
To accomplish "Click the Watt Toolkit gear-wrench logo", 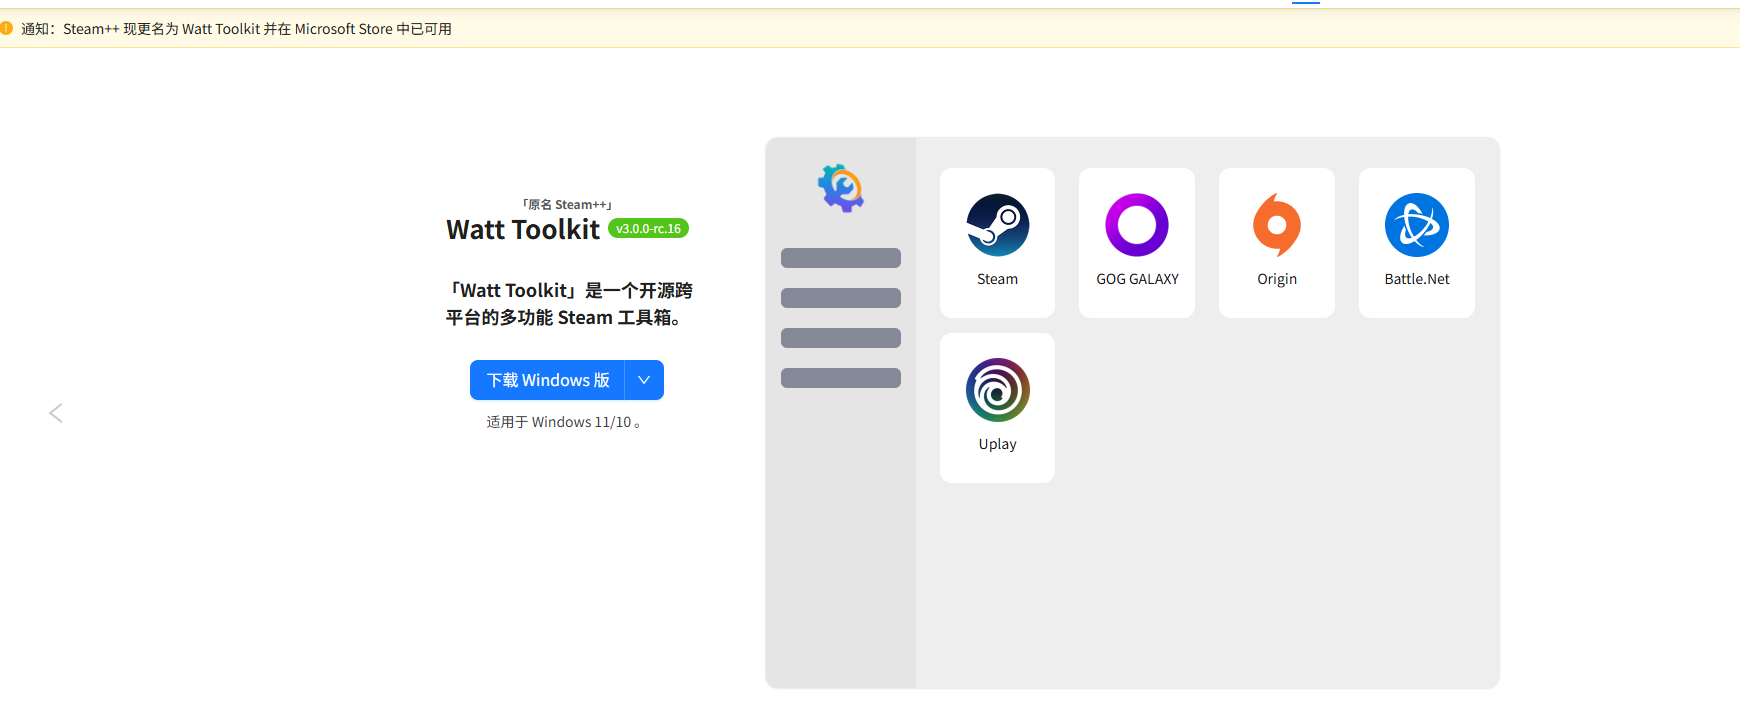I will click(841, 188).
